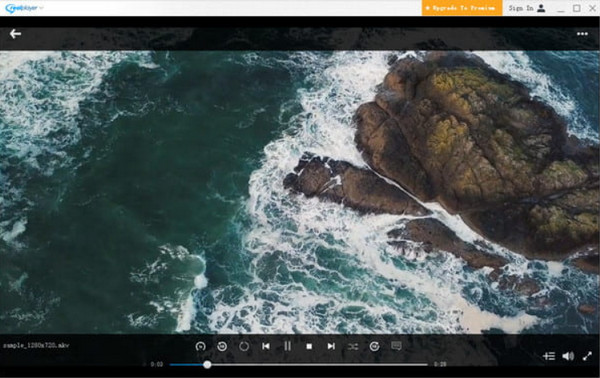Stop the video playback
Viewport: 600px width, 378px height.
(309, 346)
